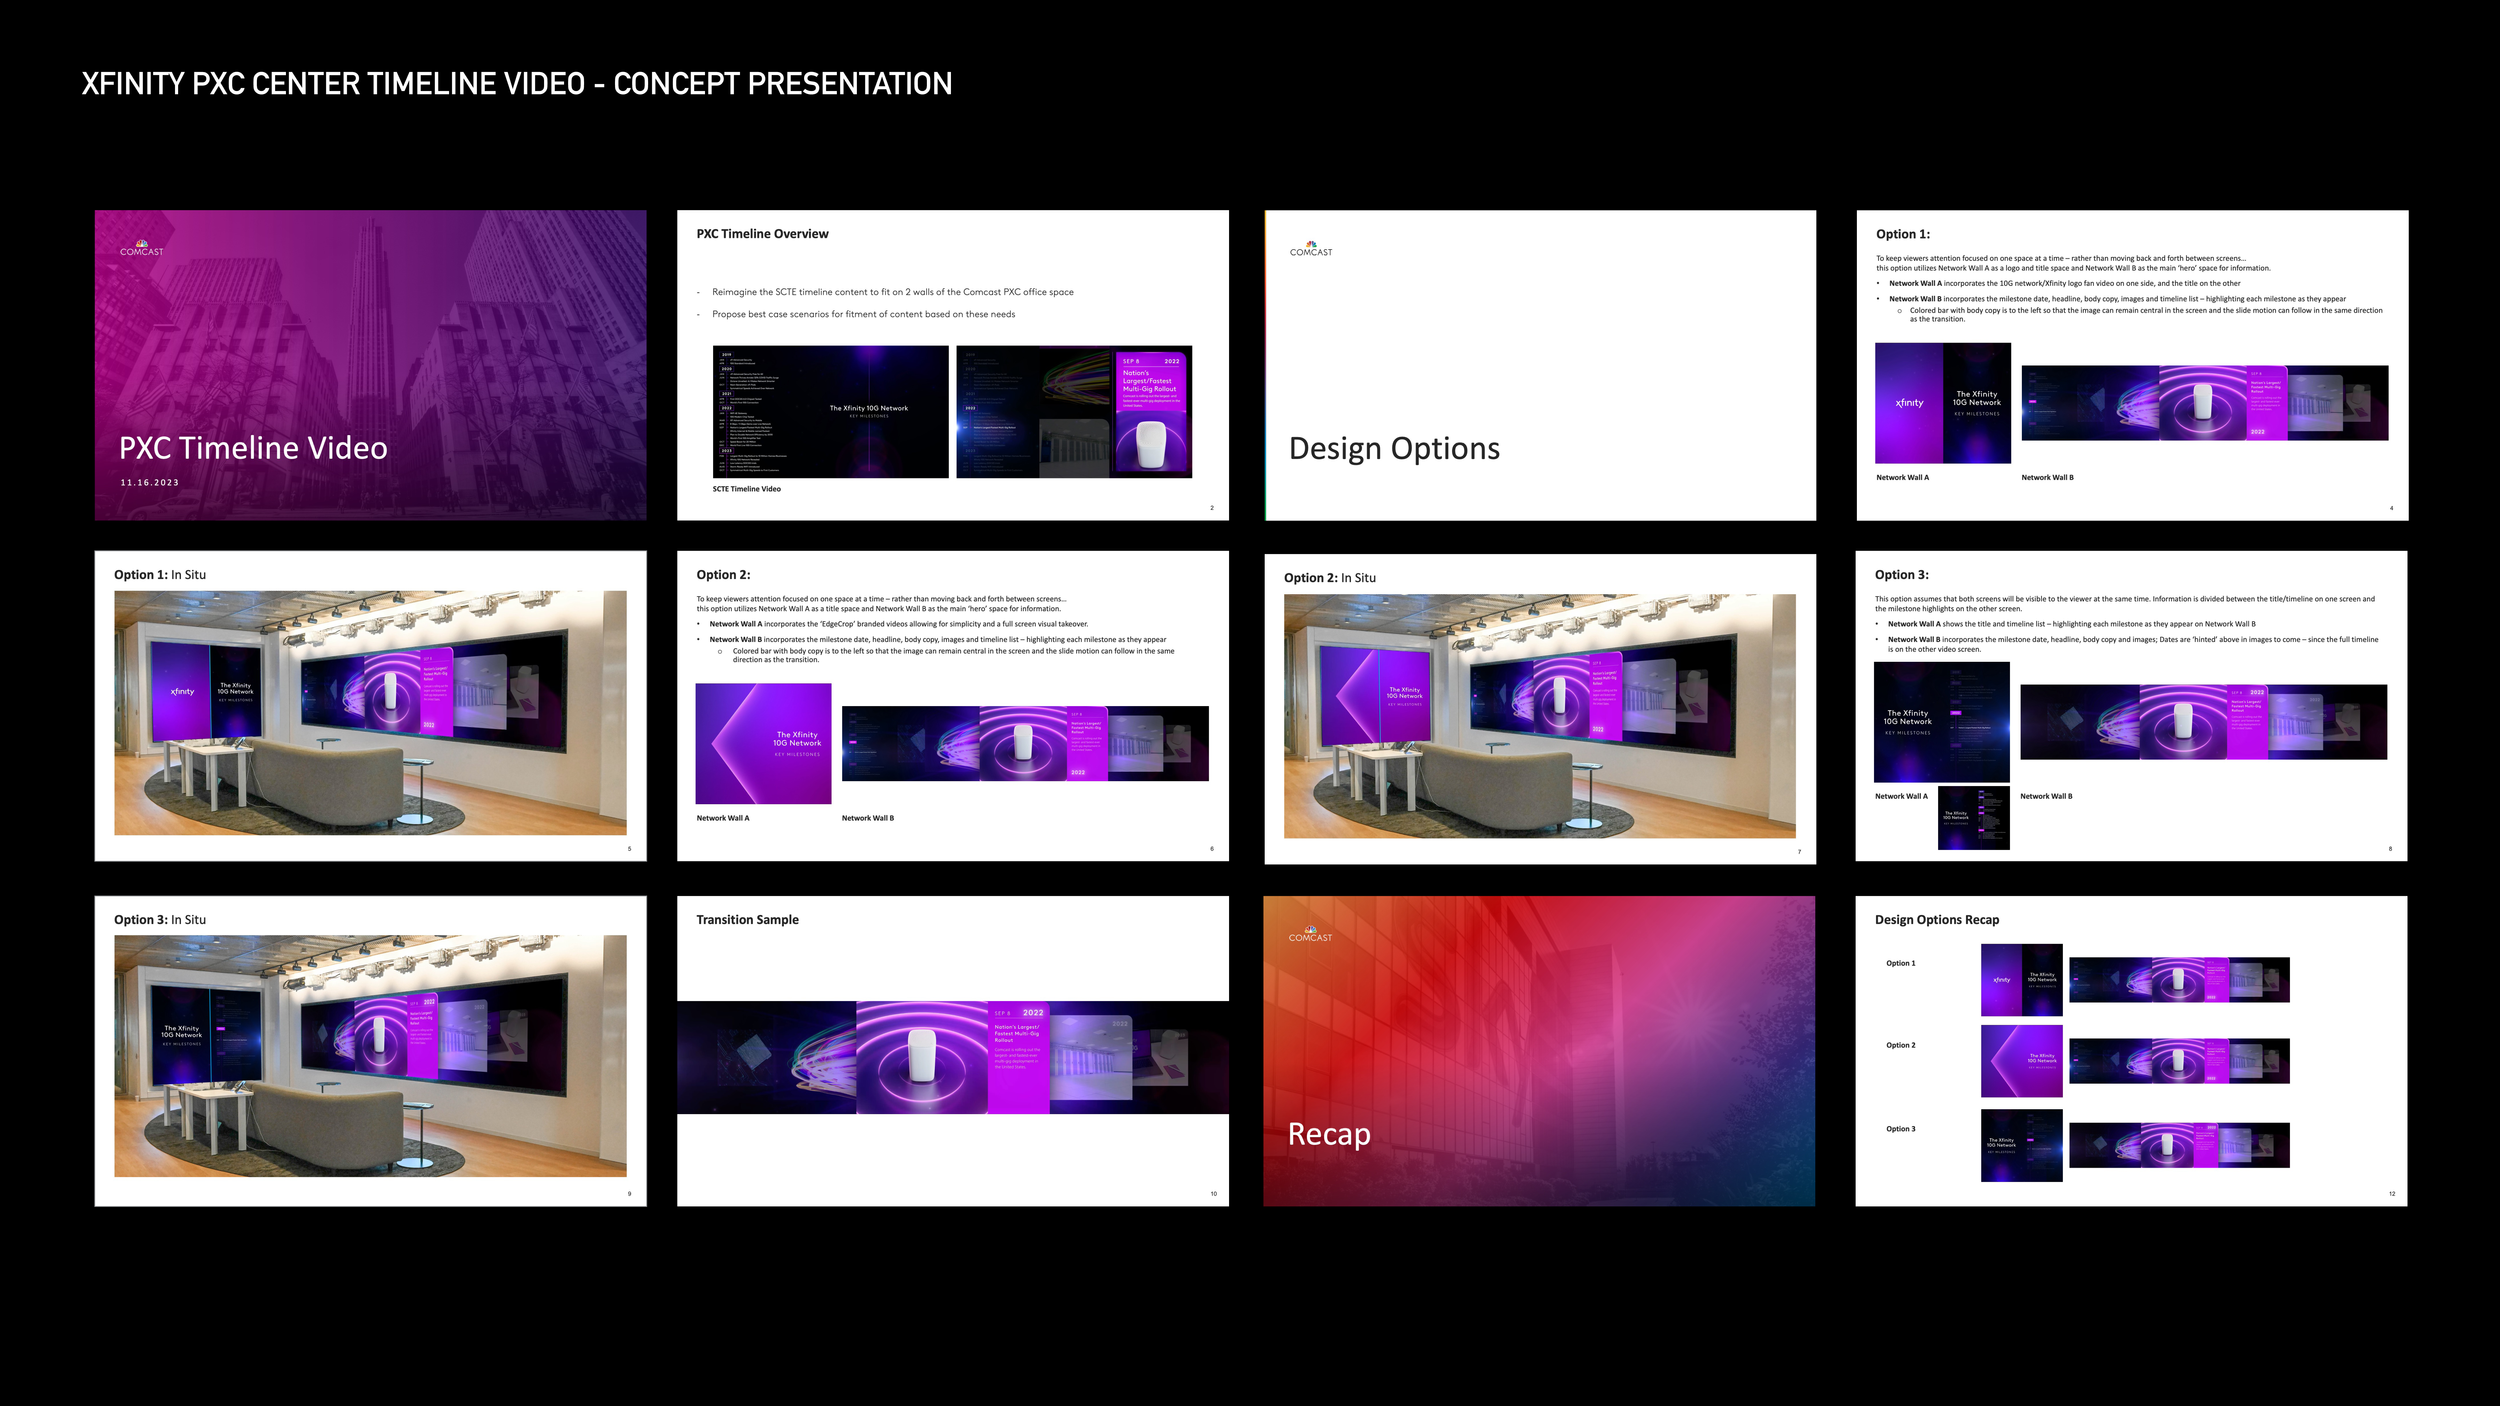Image resolution: width=2500 pixels, height=1406 pixels.
Task: Click the Network Wall B strip image in Option 3
Action: pos(2204,722)
